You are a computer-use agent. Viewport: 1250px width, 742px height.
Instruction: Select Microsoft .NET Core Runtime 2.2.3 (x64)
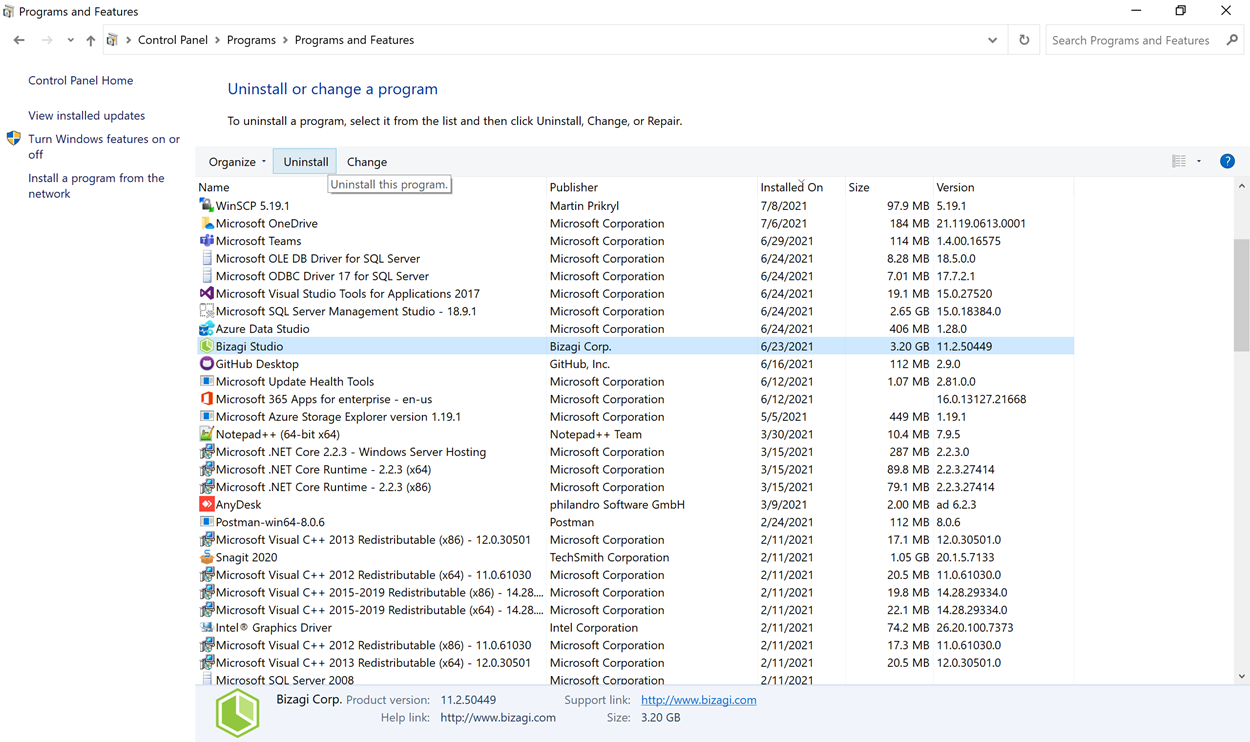click(635, 469)
